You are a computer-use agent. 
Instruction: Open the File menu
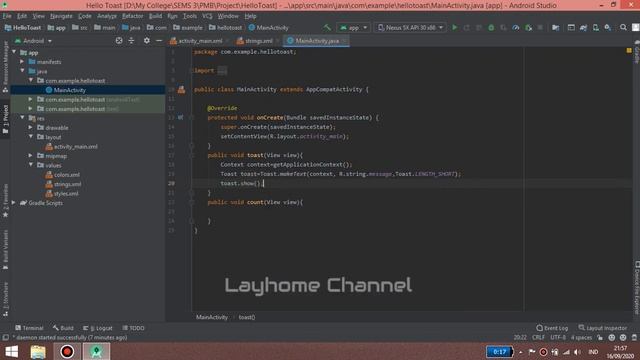coord(7,16)
